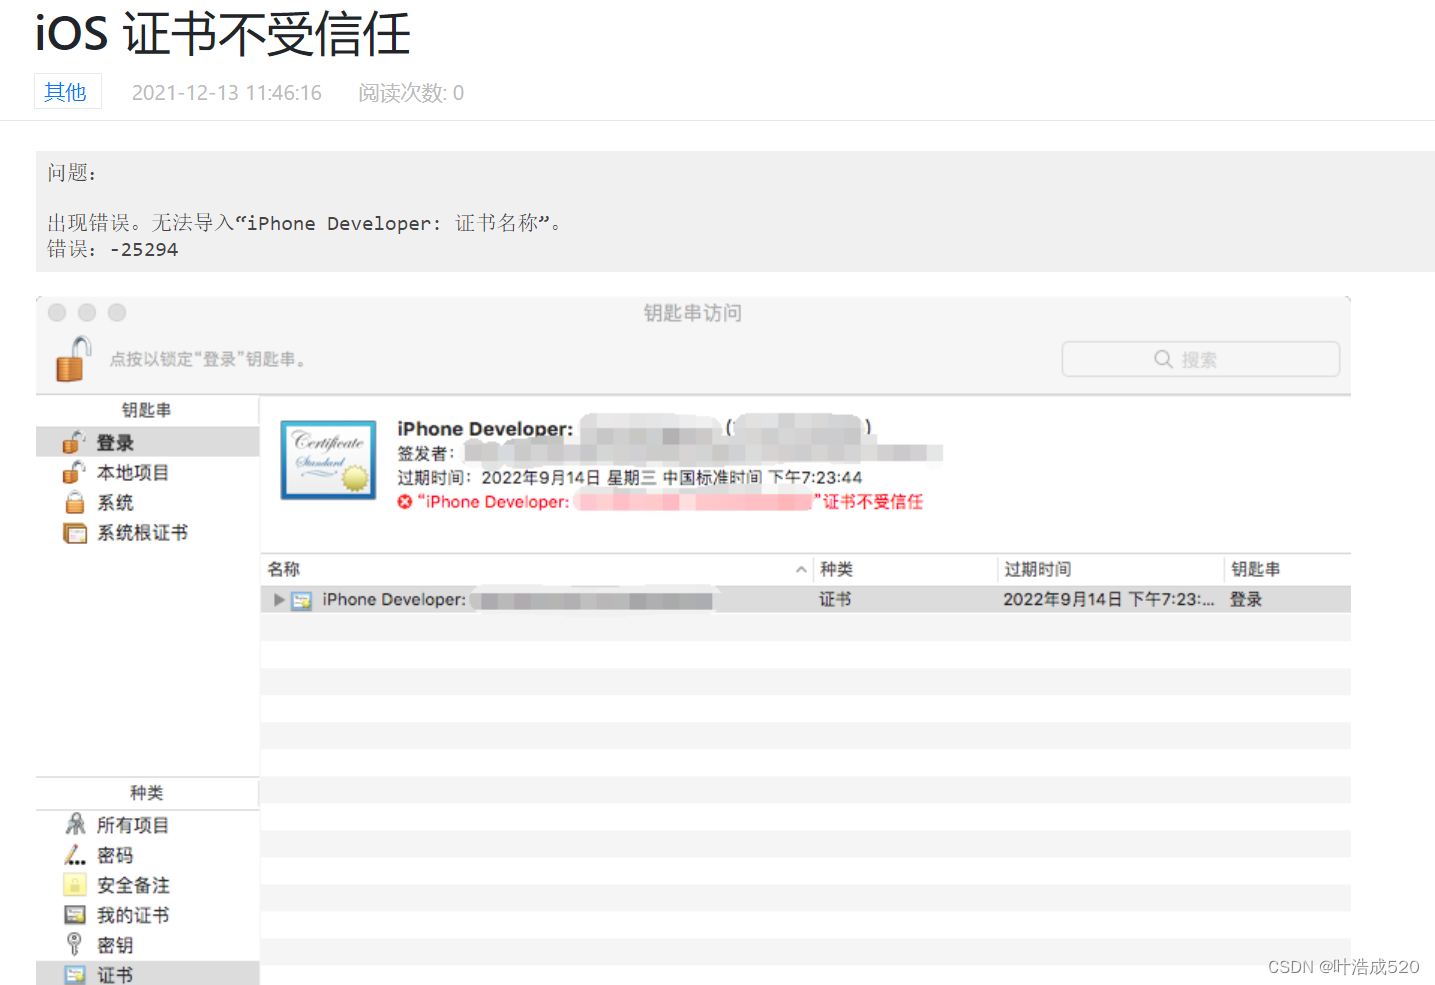Viewport: 1435px width, 985px height.
Task: Click the 点按以锁定 "登录" 钥匙串 text
Action: 208,359
